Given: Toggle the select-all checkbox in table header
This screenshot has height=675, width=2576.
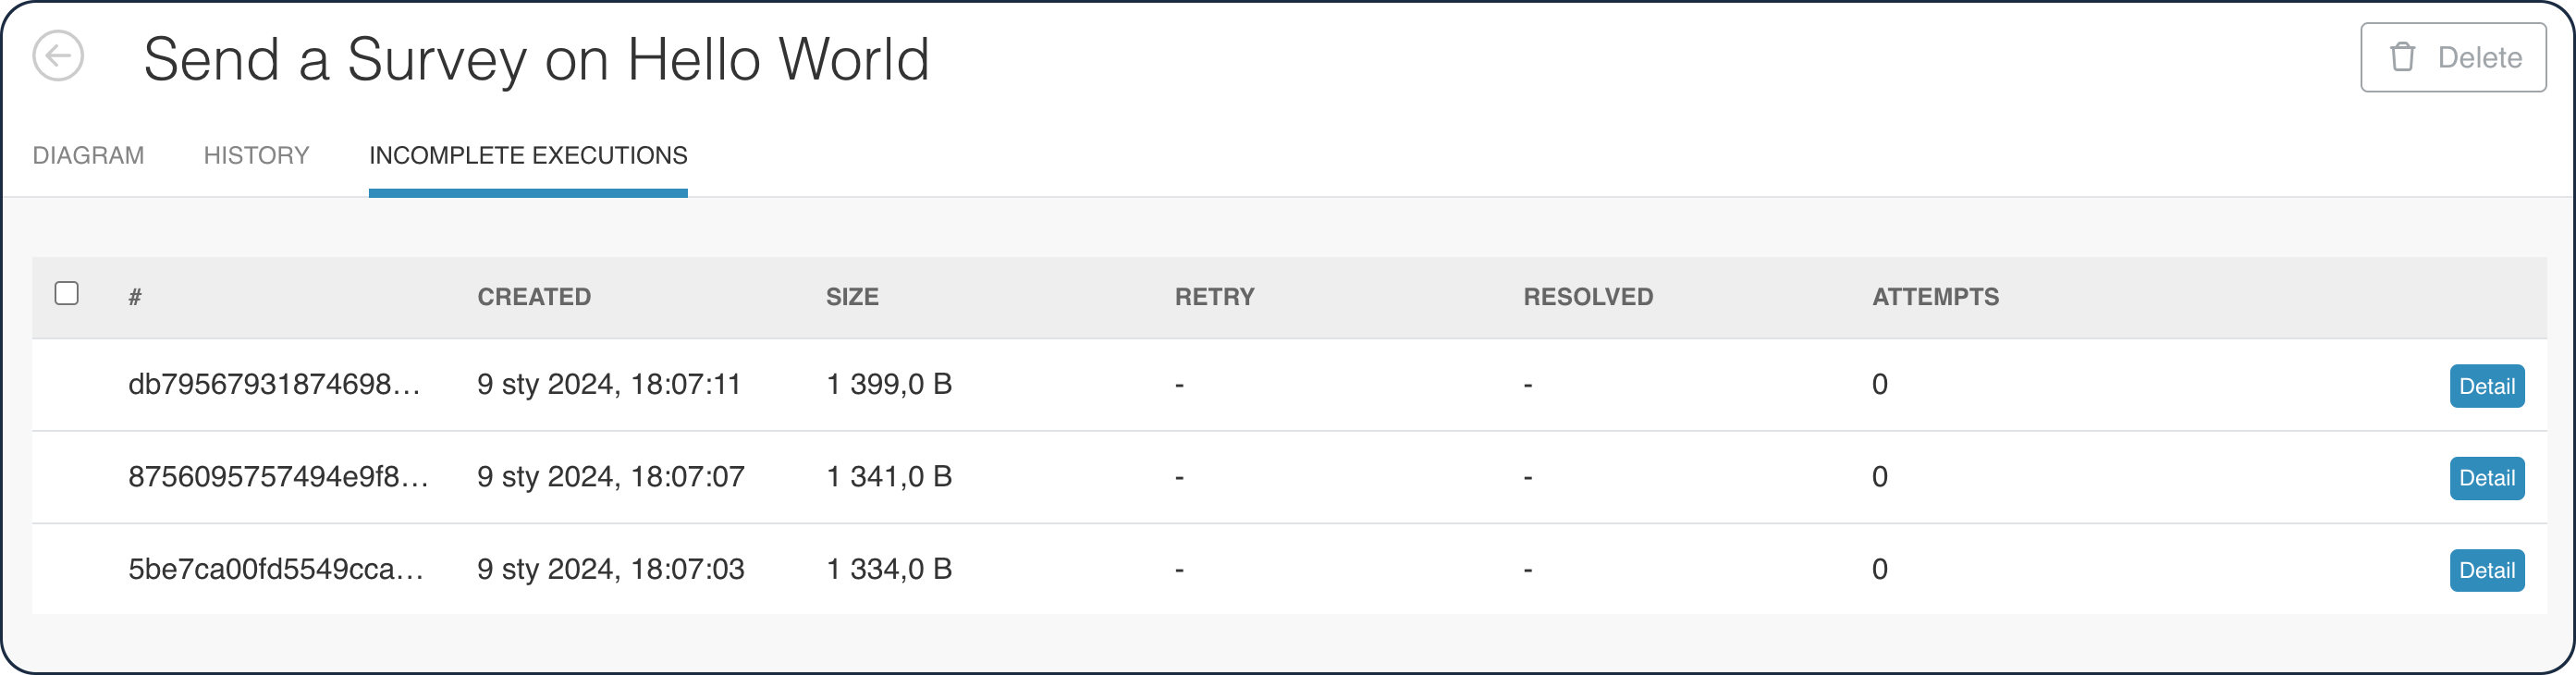Looking at the screenshot, I should (67, 293).
